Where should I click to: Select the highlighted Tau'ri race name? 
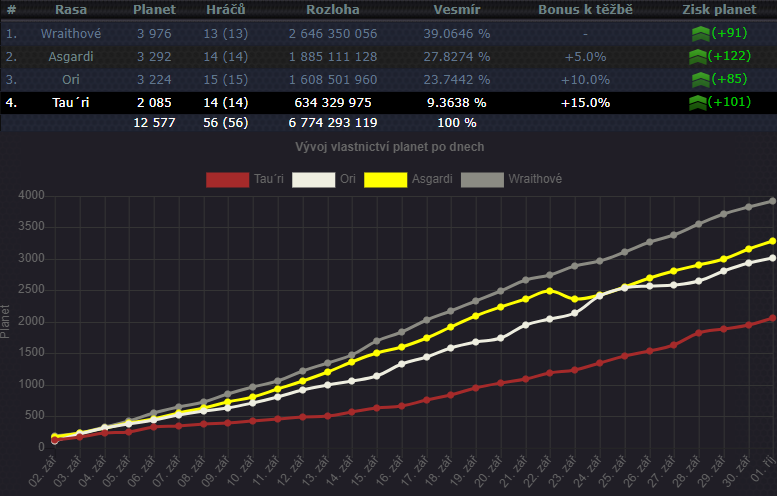(70, 102)
